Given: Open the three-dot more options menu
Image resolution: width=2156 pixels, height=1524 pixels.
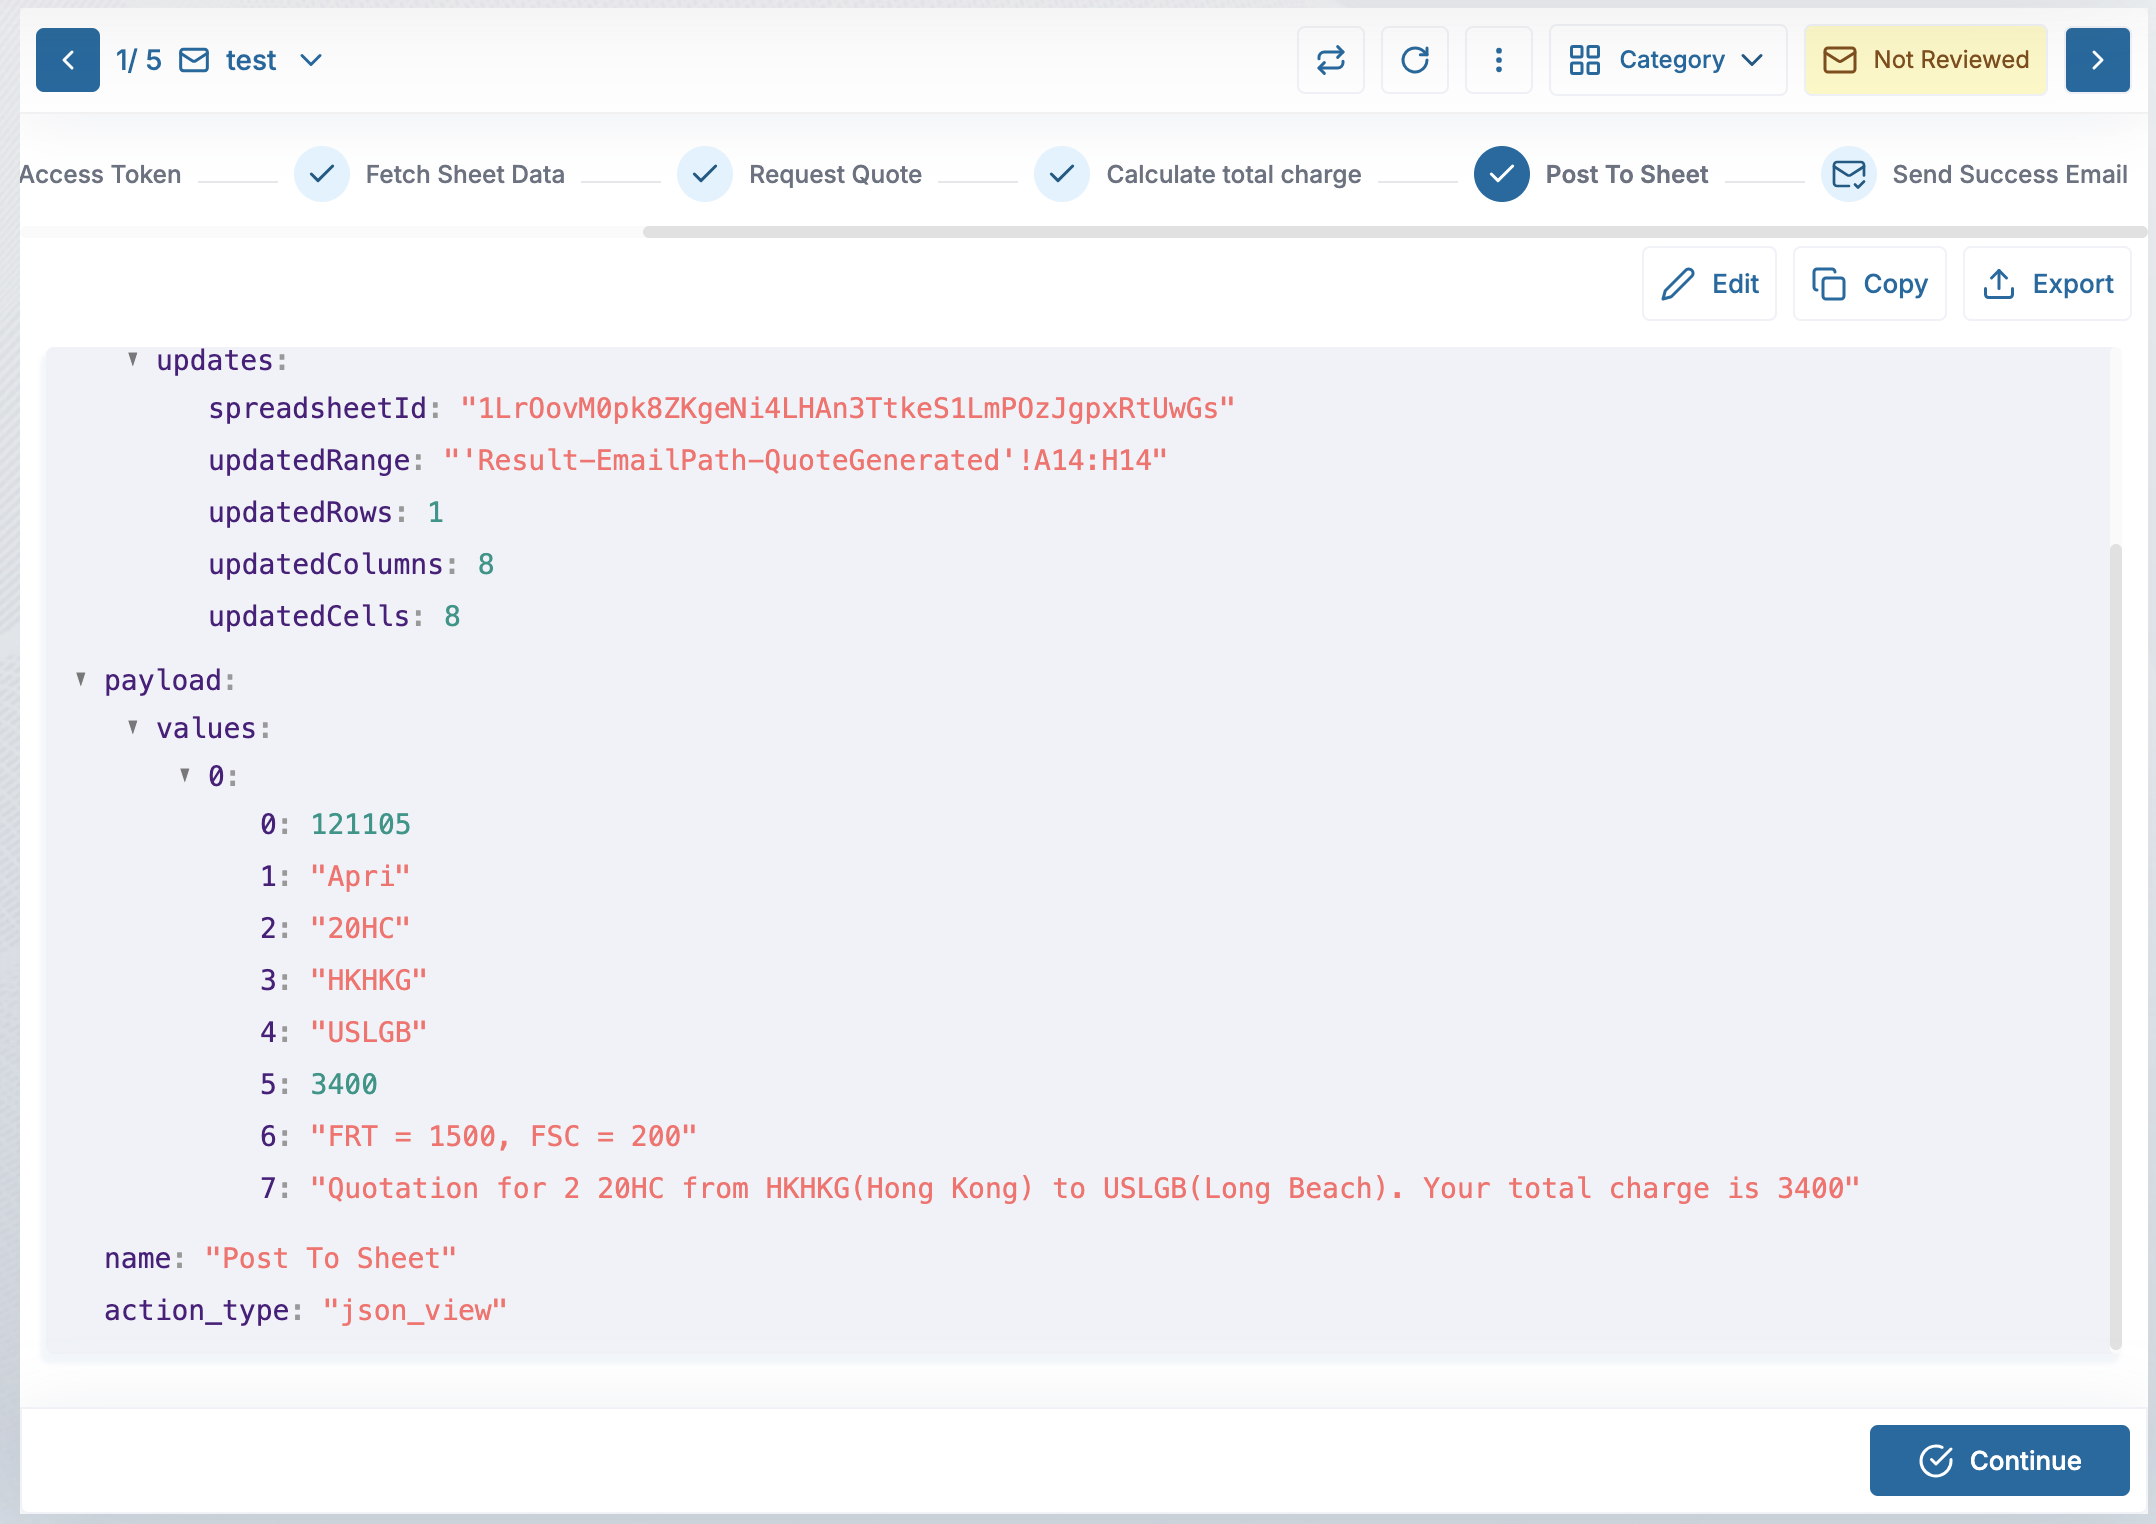Looking at the screenshot, I should 1498,60.
